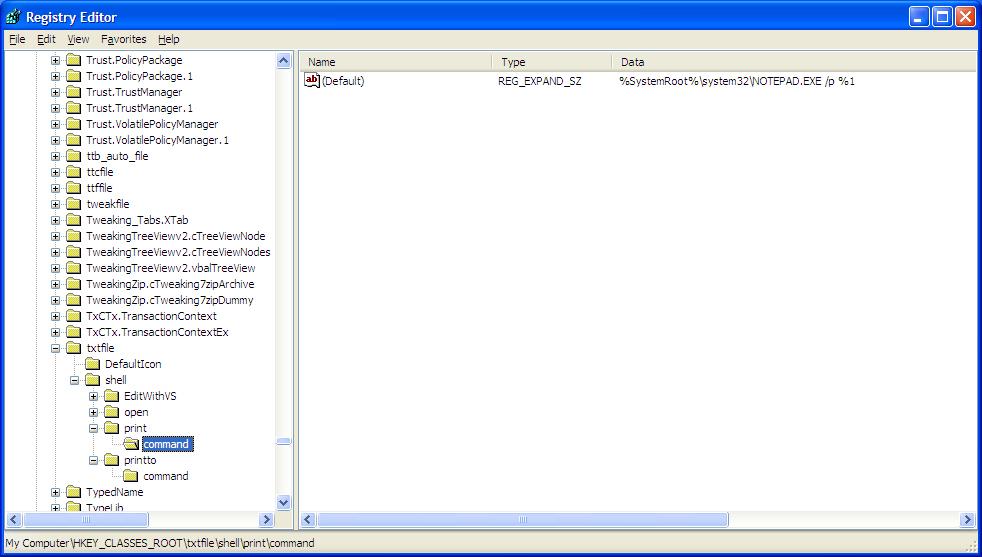Select the command key under printto

[165, 476]
